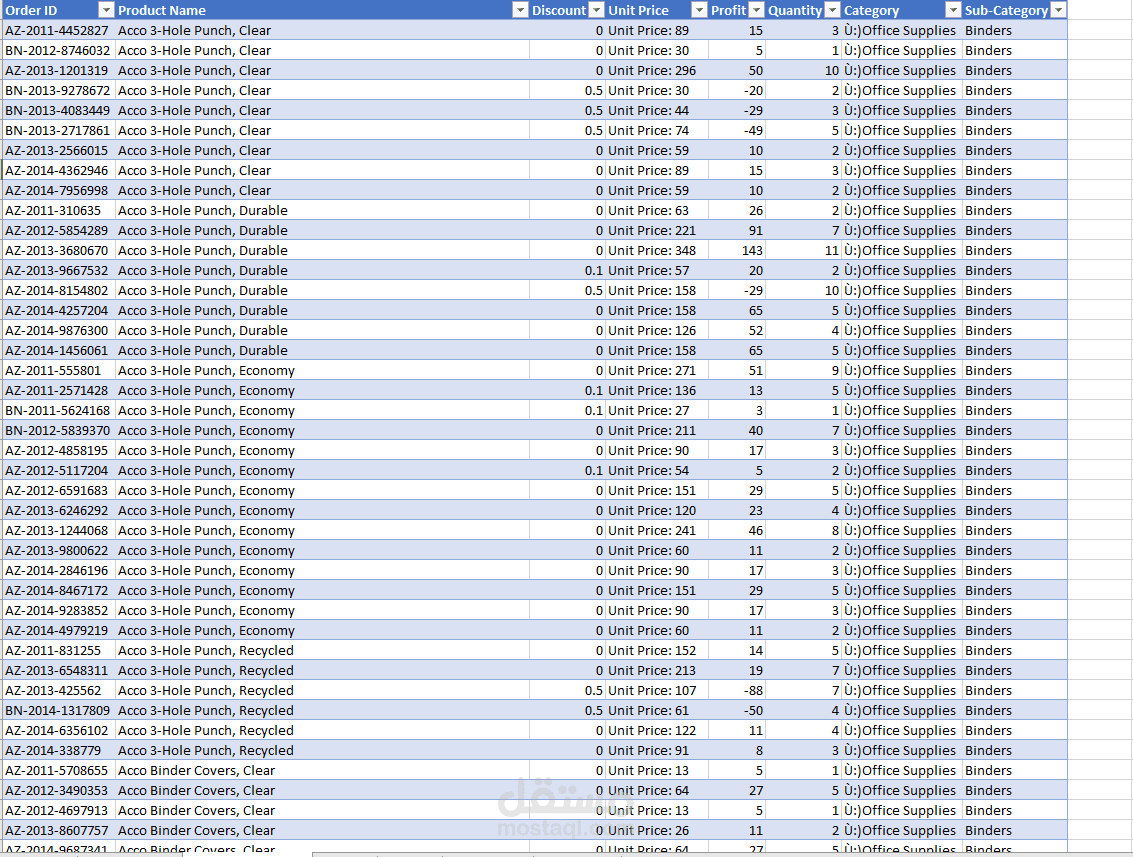This screenshot has width=1133, height=857.
Task: Open the Quantity column filter dropdown
Action: point(832,10)
